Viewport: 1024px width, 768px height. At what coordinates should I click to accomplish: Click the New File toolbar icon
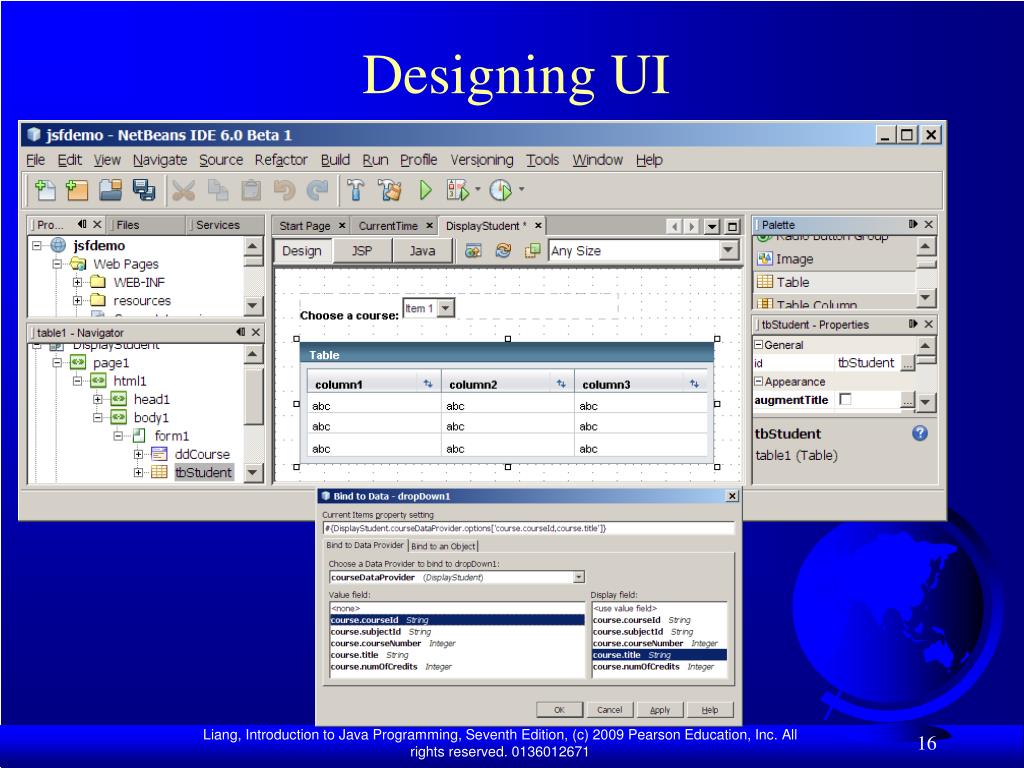pyautogui.click(x=44, y=190)
